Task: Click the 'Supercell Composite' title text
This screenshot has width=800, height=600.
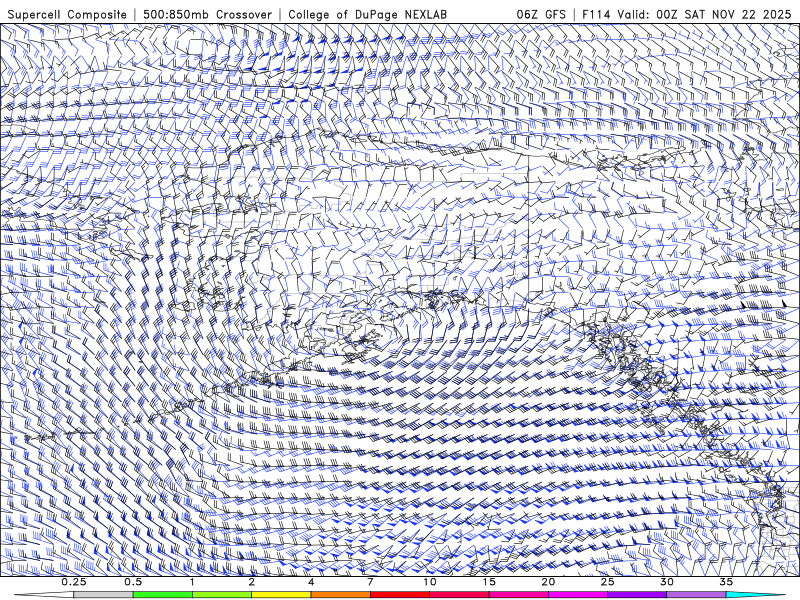Action: pyautogui.click(x=67, y=15)
